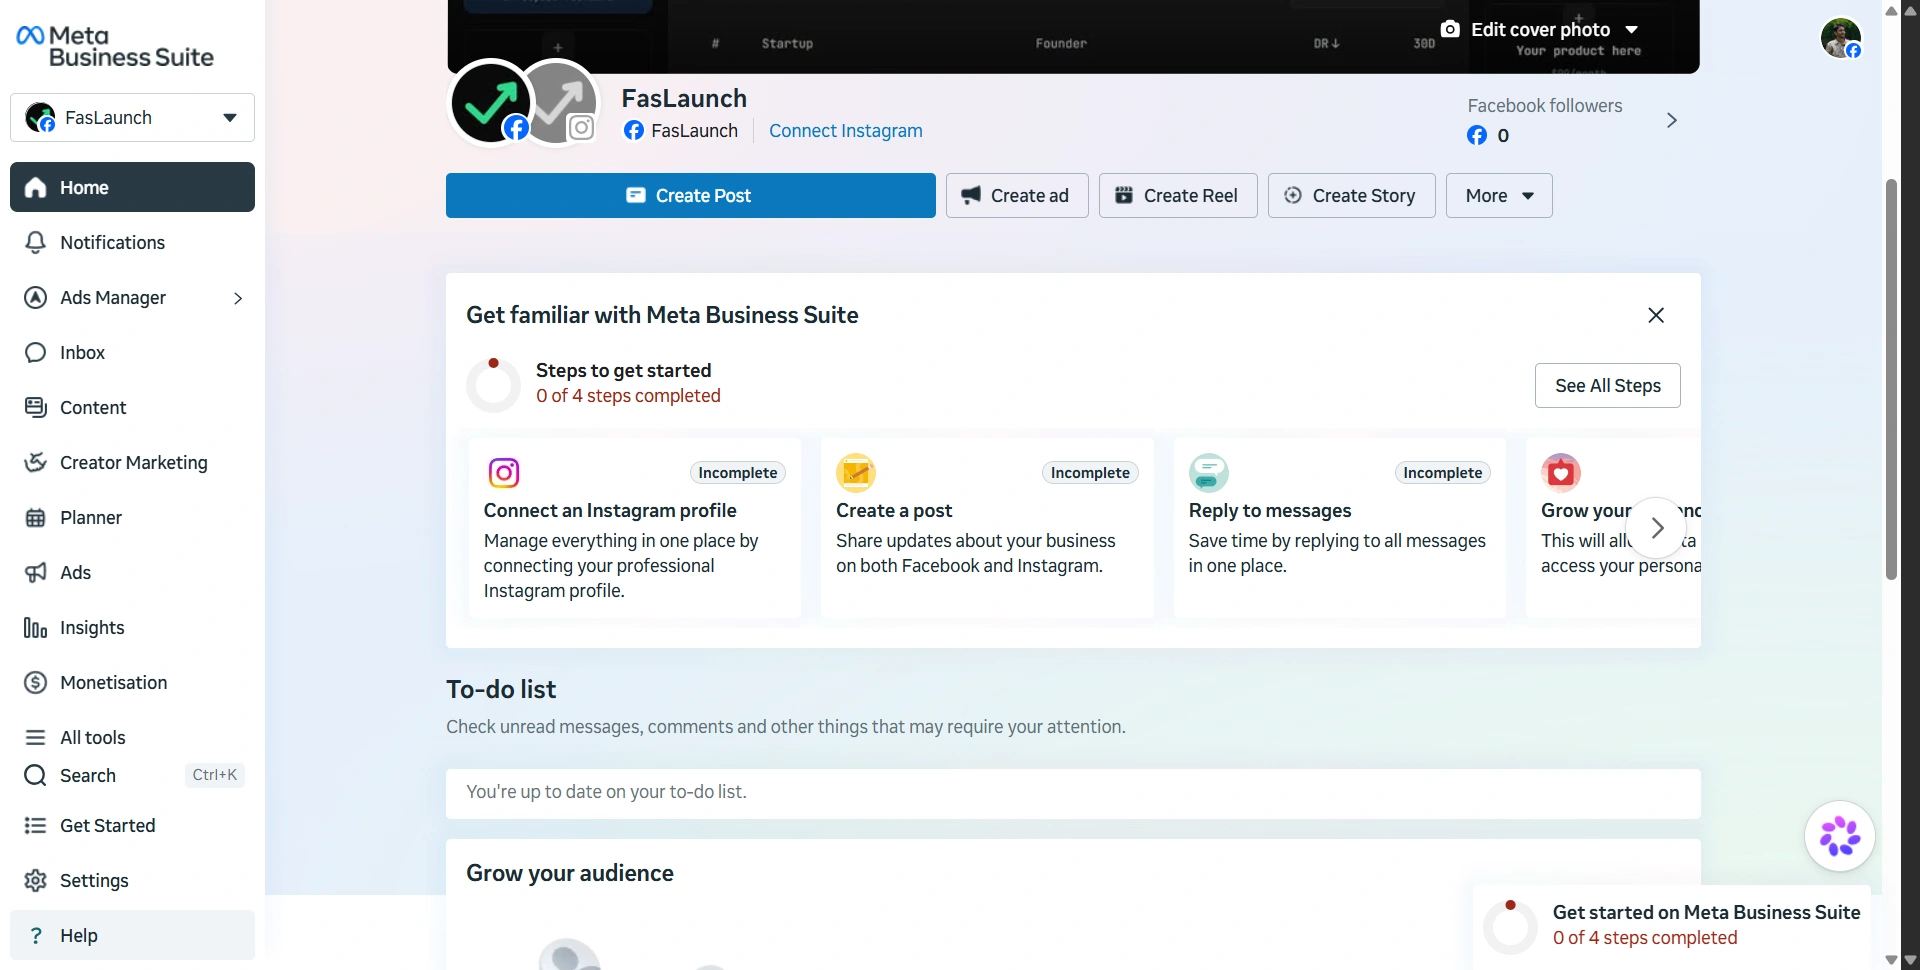Image resolution: width=1920 pixels, height=970 pixels.
Task: Open the Edit cover photo dropdown
Action: (x=1540, y=30)
